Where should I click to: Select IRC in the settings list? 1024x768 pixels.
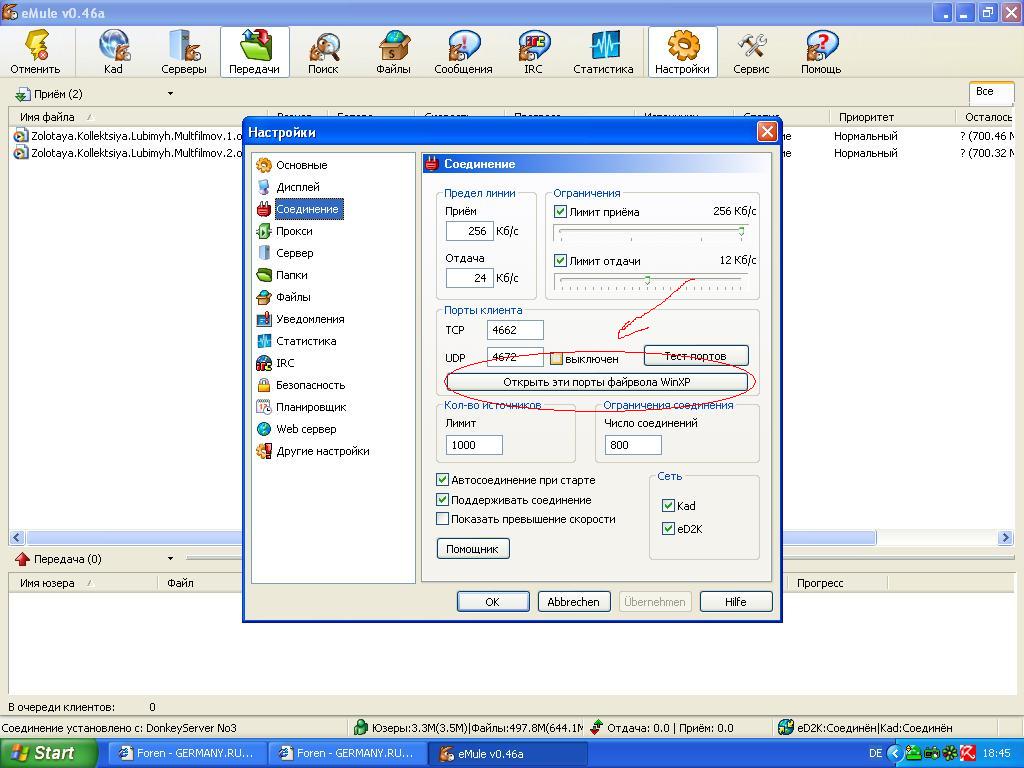[x=285, y=363]
